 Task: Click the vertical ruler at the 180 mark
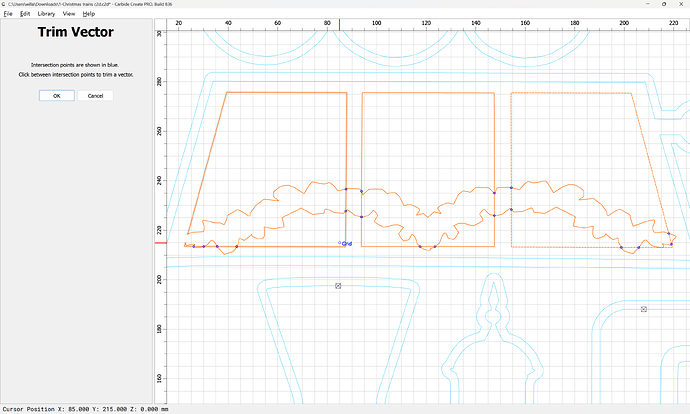point(160,328)
